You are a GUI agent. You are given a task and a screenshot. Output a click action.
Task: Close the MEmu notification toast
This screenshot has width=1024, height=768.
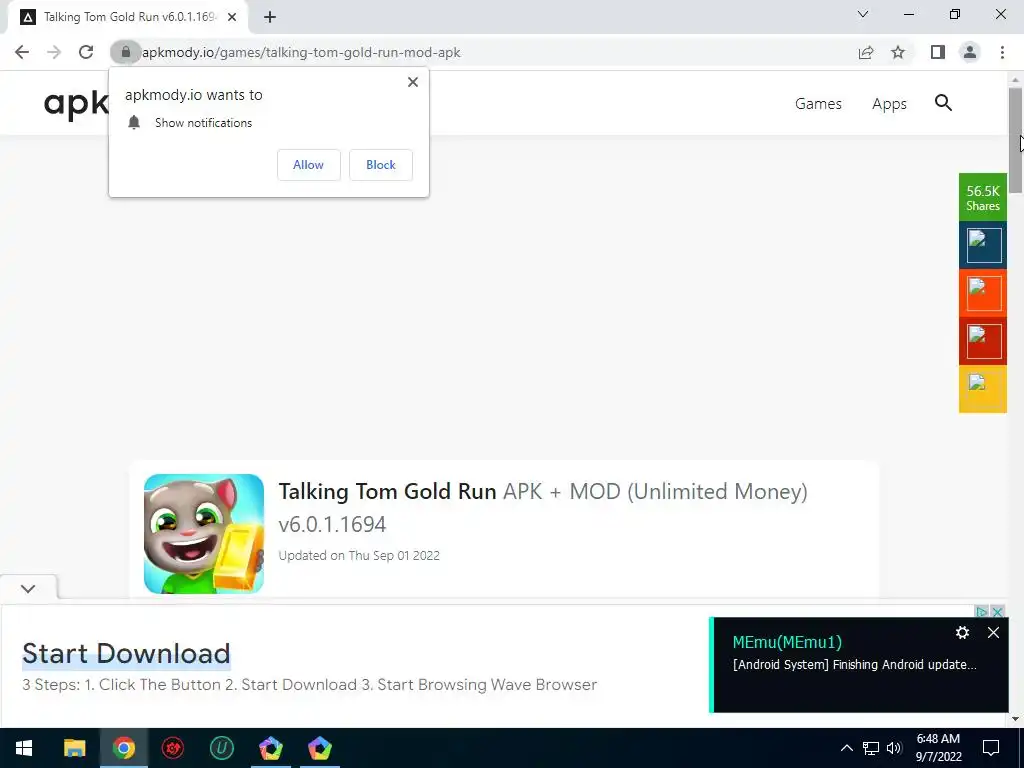pos(993,632)
